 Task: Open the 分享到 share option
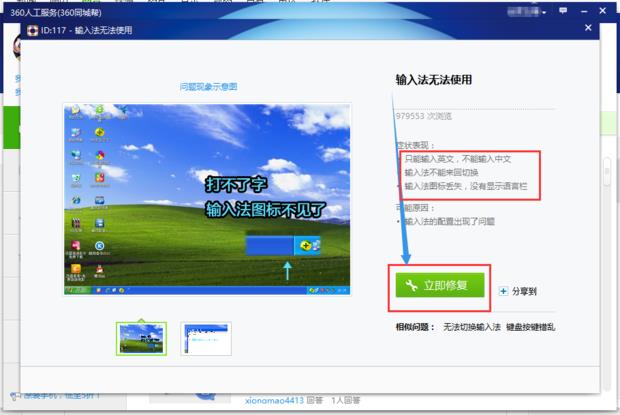tap(518, 292)
